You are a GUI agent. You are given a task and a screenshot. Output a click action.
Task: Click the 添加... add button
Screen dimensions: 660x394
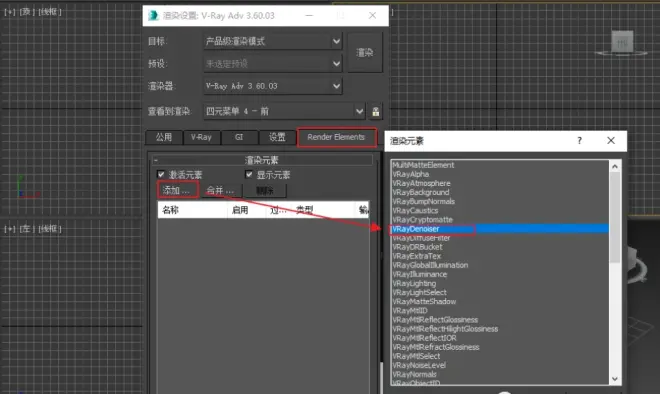tap(177, 190)
